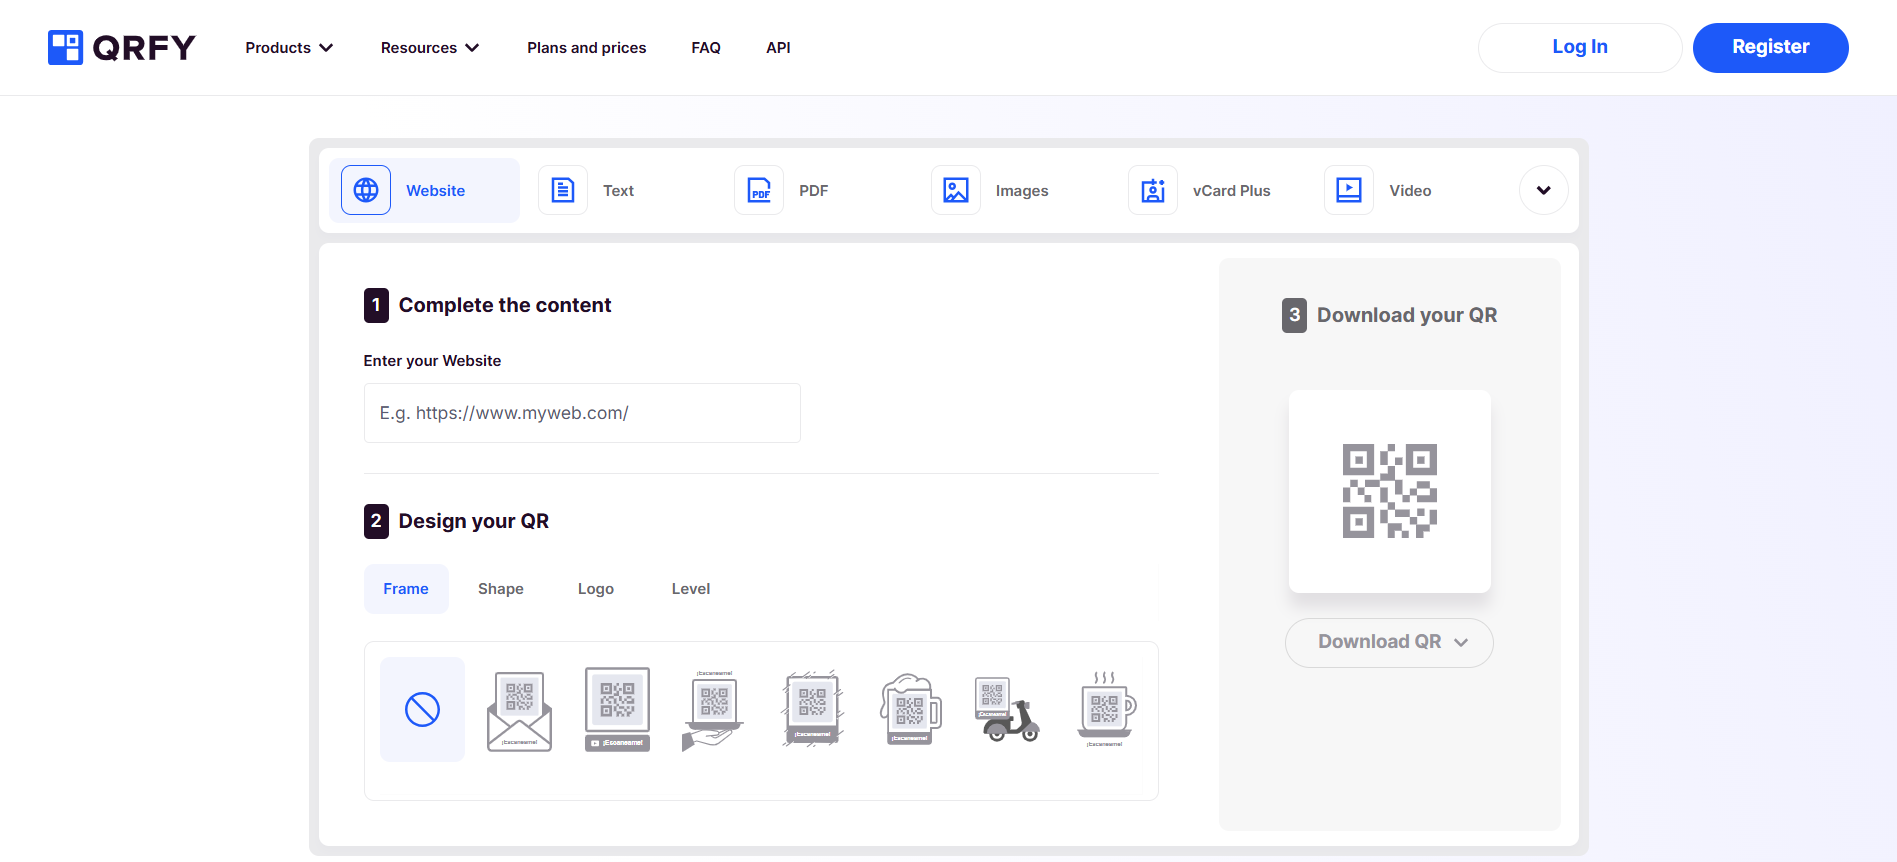
Task: Select the Images picture icon
Action: (x=956, y=190)
